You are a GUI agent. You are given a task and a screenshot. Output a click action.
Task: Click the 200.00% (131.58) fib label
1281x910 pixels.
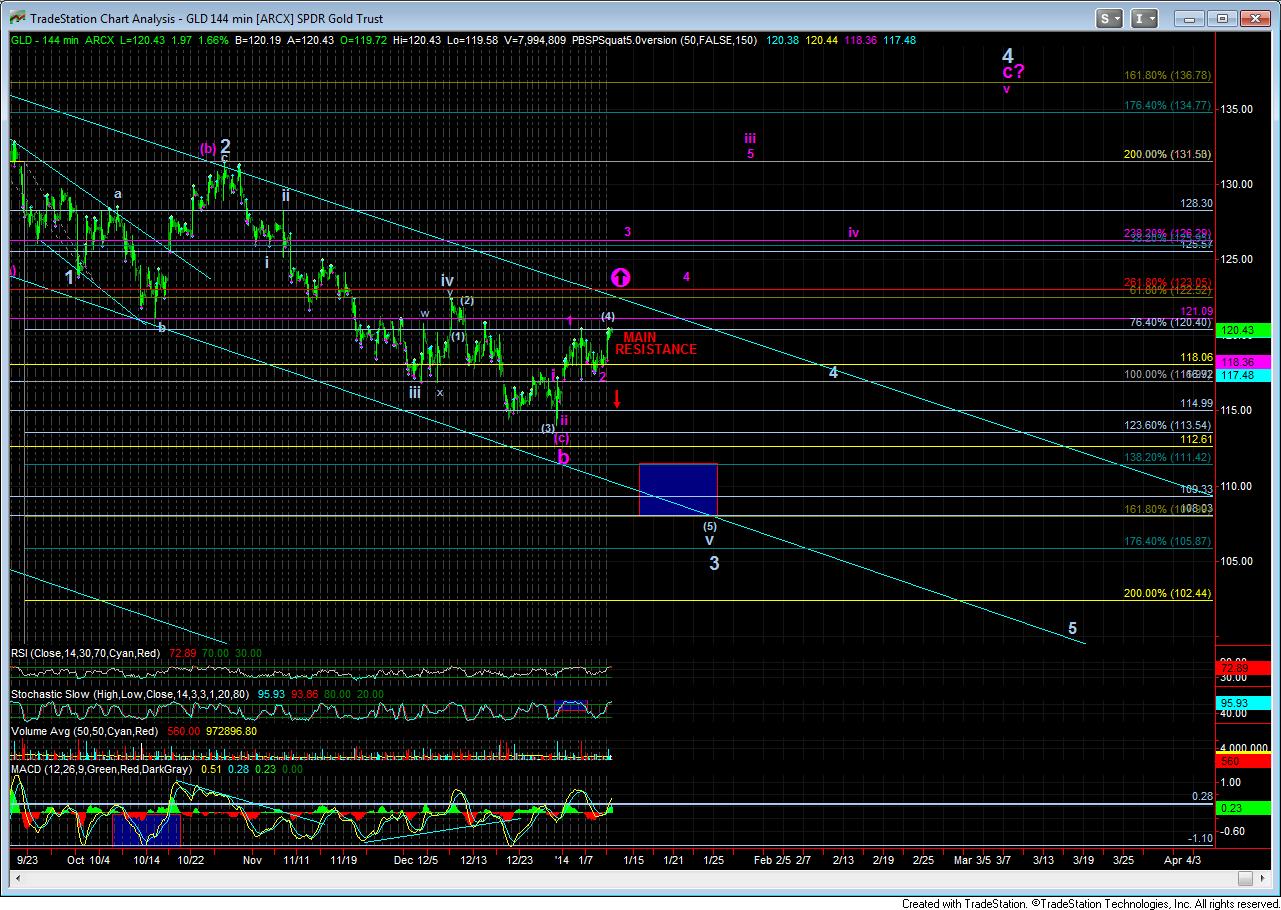pos(1169,154)
